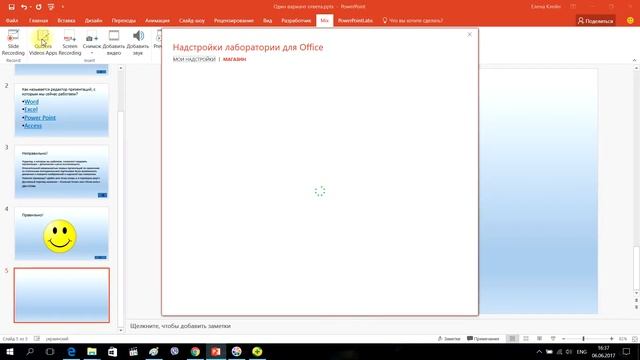Open Windows search from taskbar
This screenshot has width=640, height=360.
click(x=30, y=351)
